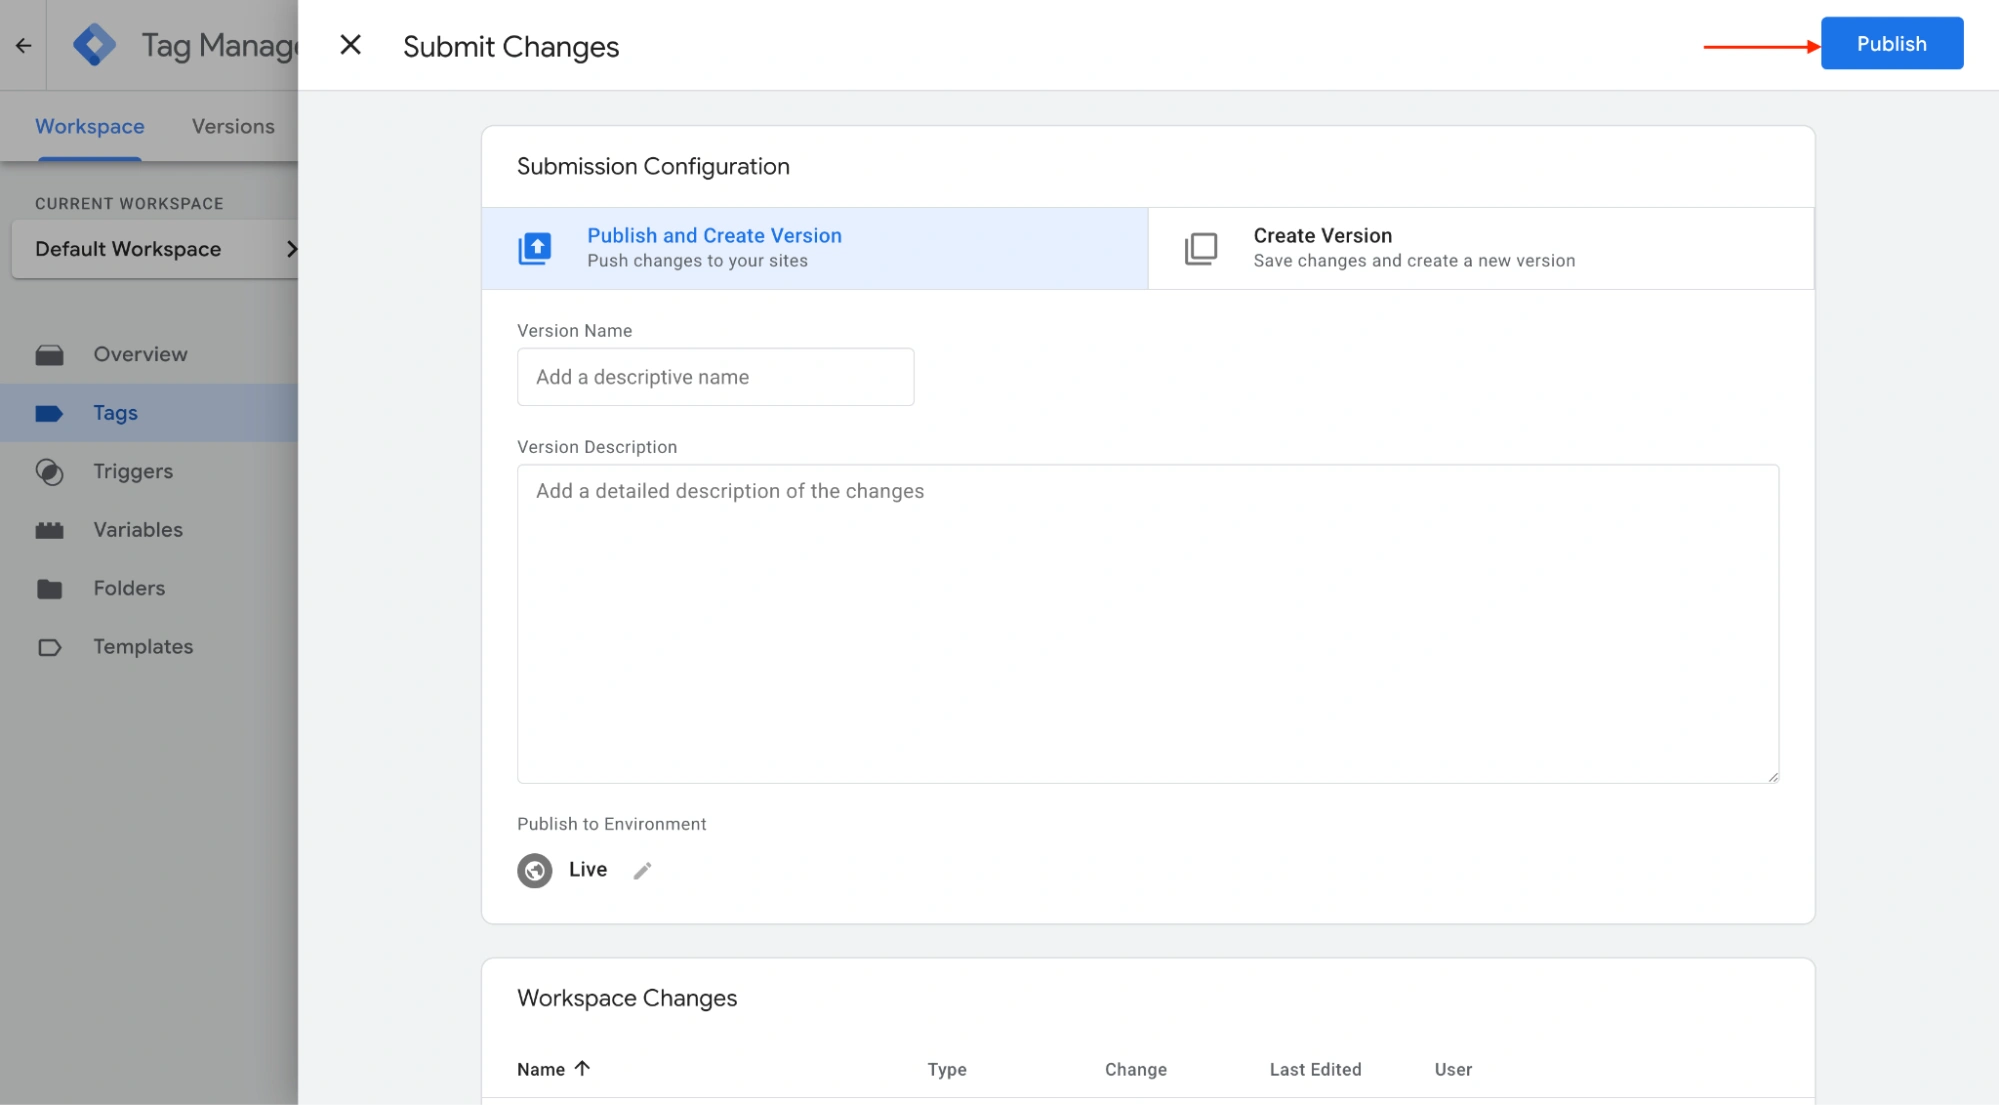1999x1105 pixels.
Task: Click the Templates sidebar icon
Action: [49, 647]
